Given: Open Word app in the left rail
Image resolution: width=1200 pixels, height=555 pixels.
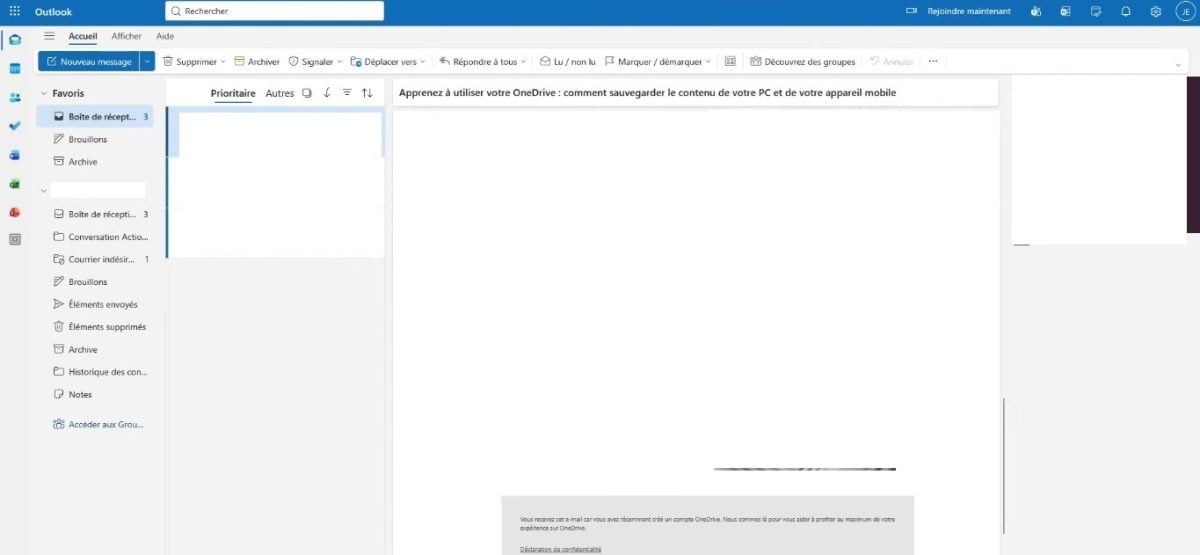Looking at the screenshot, I should tap(14, 155).
